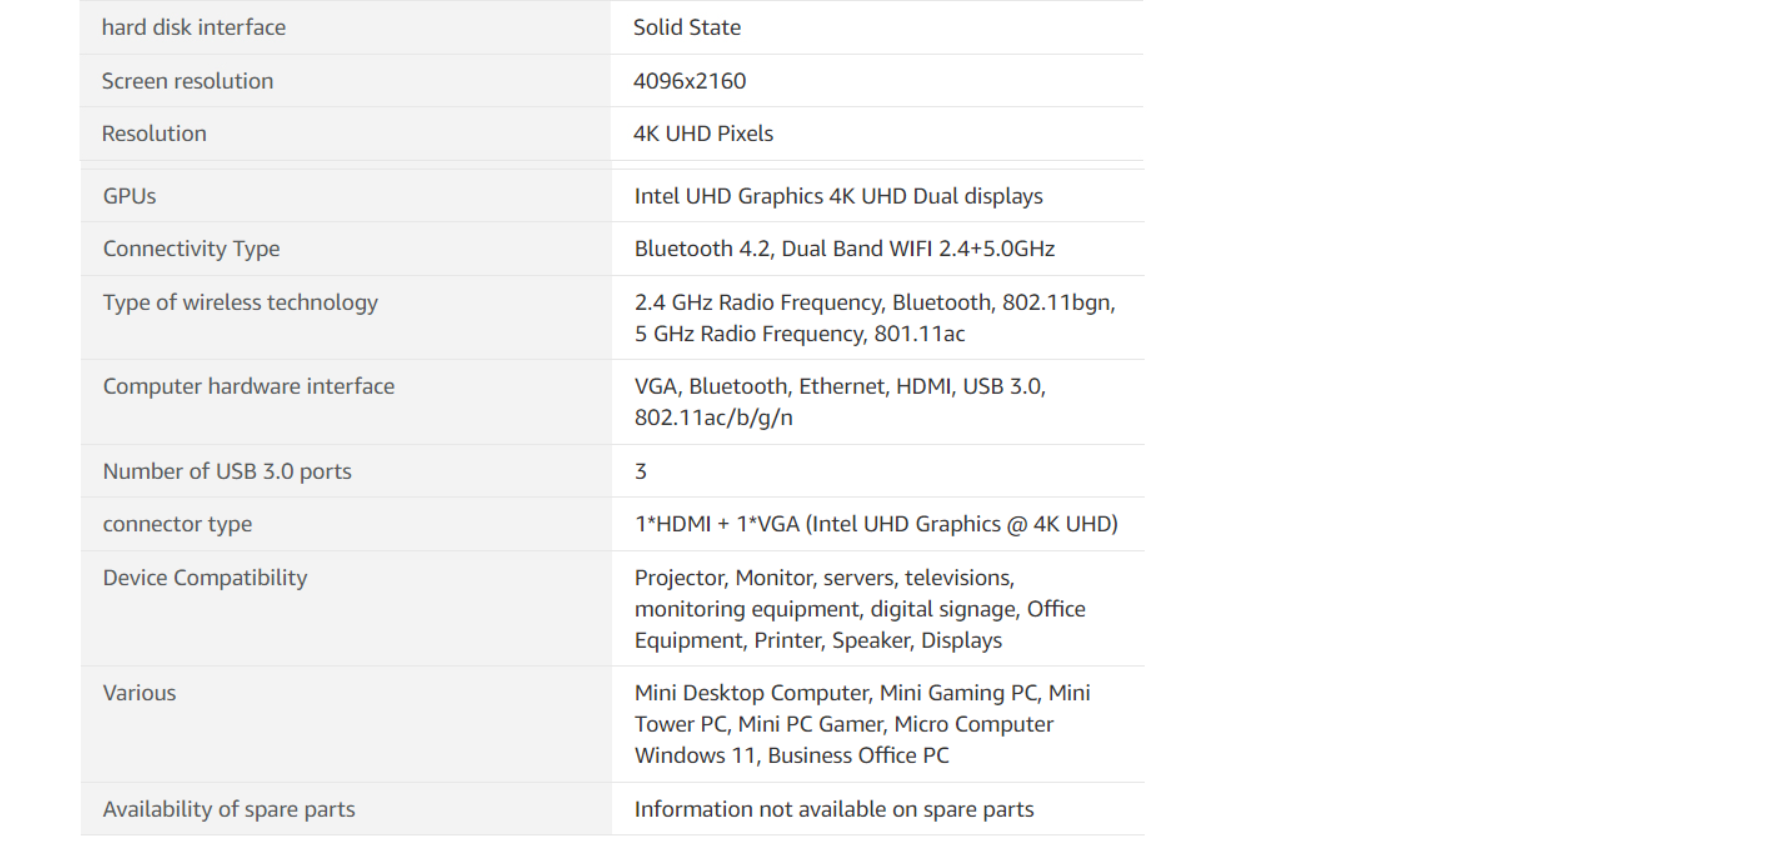The width and height of the screenshot is (1779, 868).
Task: Click the 'Connectivity Type' label
Action: (x=191, y=249)
